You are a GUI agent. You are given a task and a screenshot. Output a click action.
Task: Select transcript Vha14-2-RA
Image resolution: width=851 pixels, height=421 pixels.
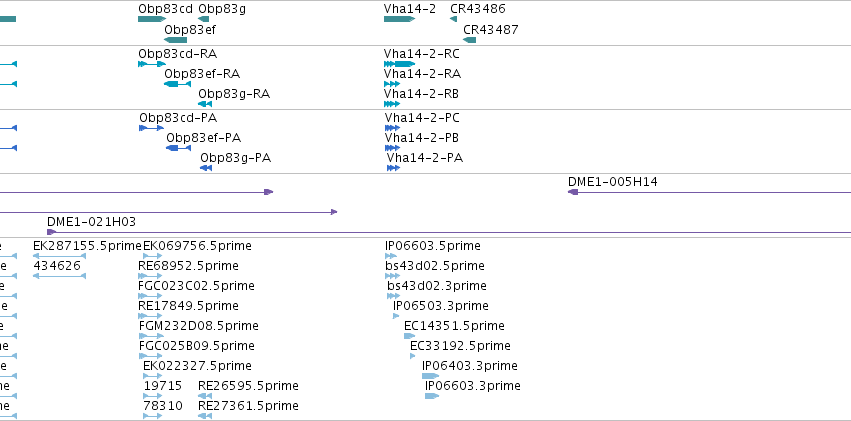point(392,84)
